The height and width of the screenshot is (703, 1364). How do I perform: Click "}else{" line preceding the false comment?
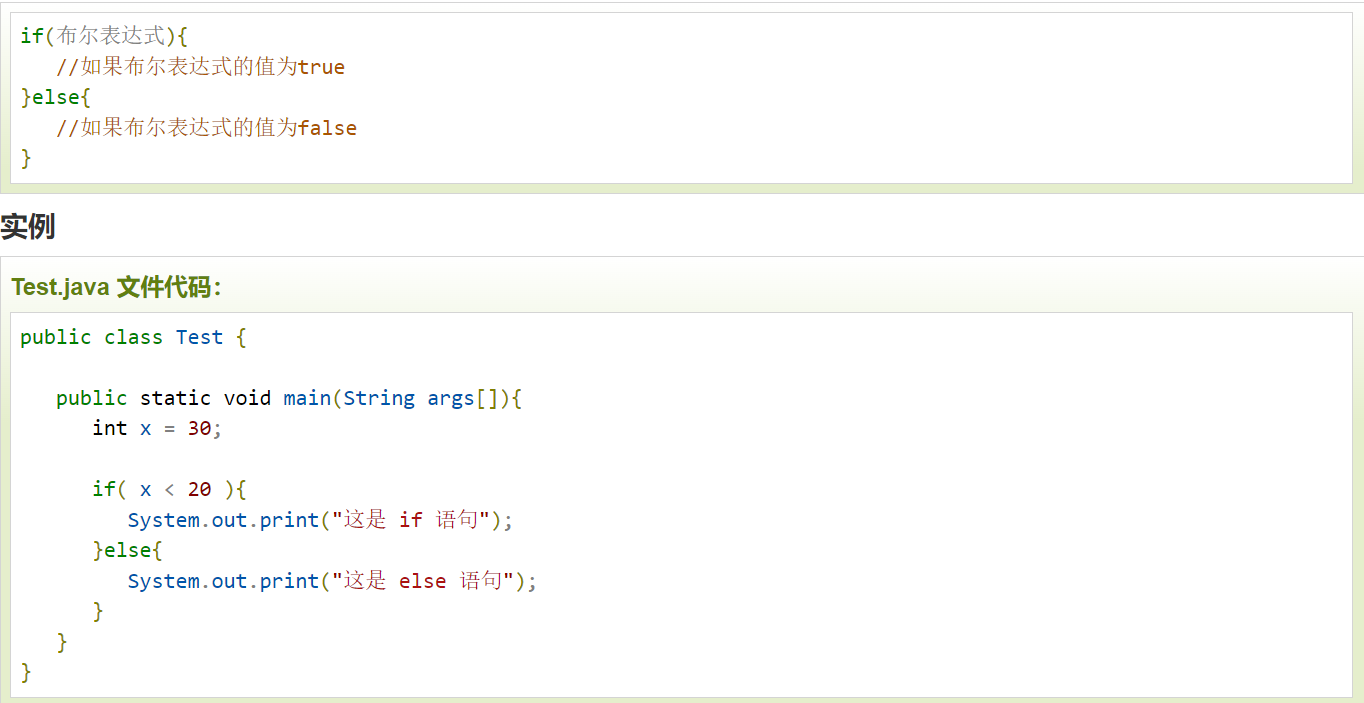click(x=56, y=97)
